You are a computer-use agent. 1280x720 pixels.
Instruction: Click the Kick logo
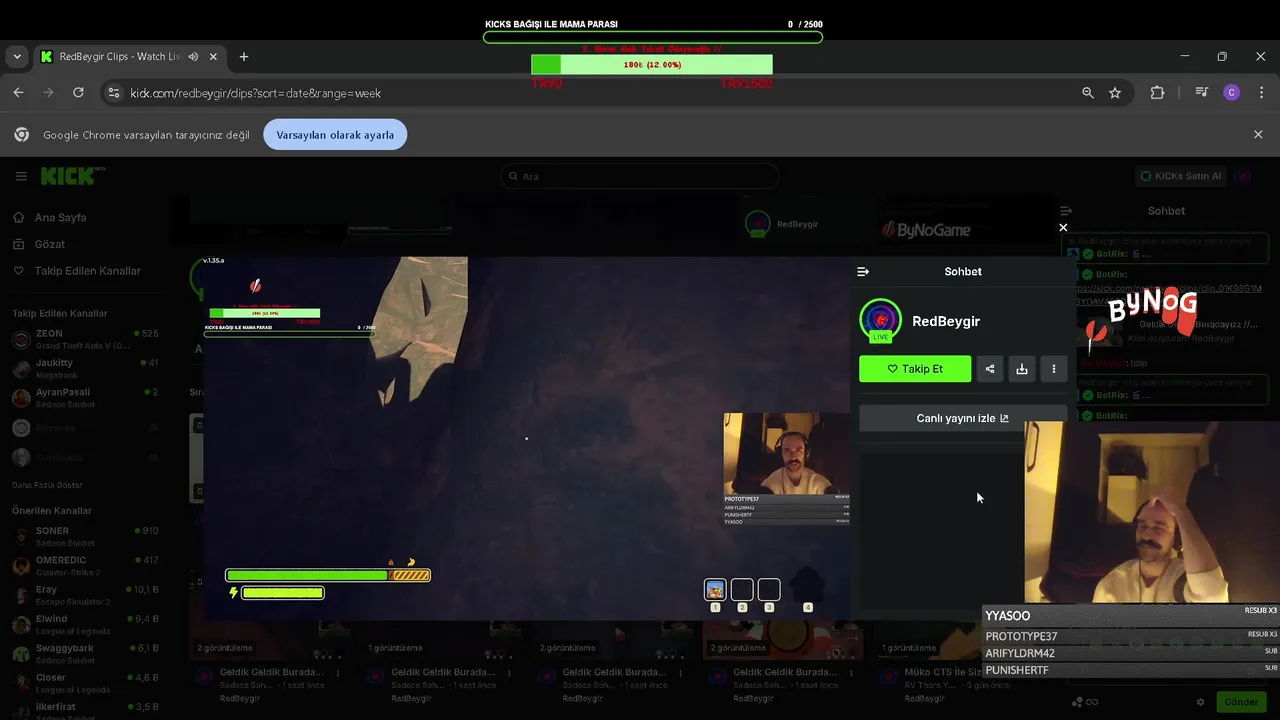[x=72, y=176]
